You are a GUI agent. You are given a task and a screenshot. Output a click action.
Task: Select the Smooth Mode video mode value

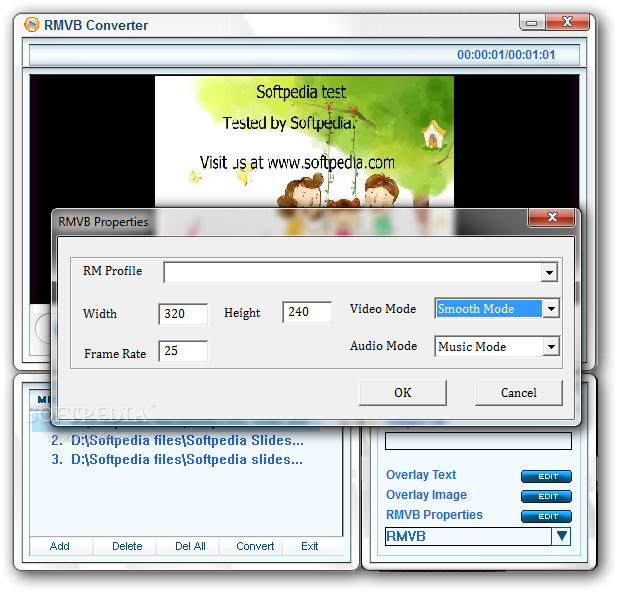pos(489,309)
